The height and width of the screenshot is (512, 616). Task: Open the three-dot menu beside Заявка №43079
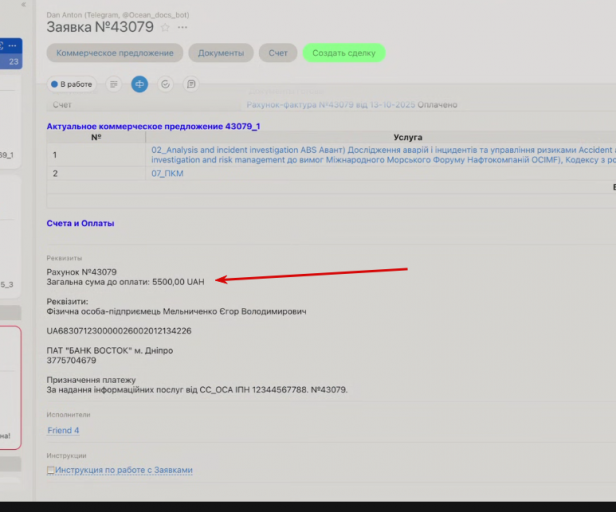point(182,28)
